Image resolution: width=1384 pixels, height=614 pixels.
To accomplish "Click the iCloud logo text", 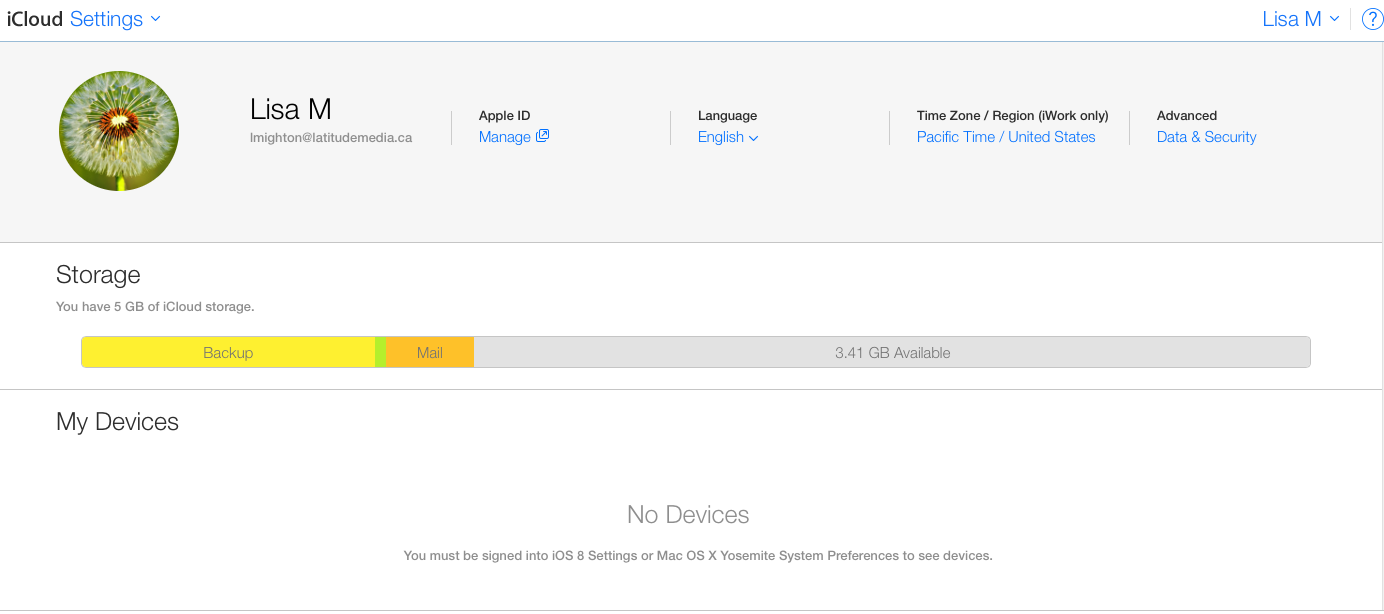I will [x=35, y=19].
